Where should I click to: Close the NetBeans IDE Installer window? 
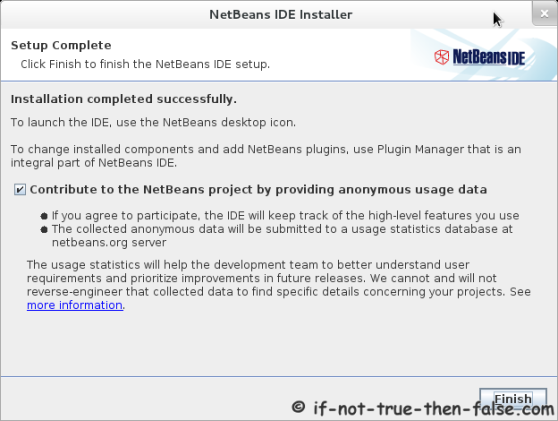544,14
